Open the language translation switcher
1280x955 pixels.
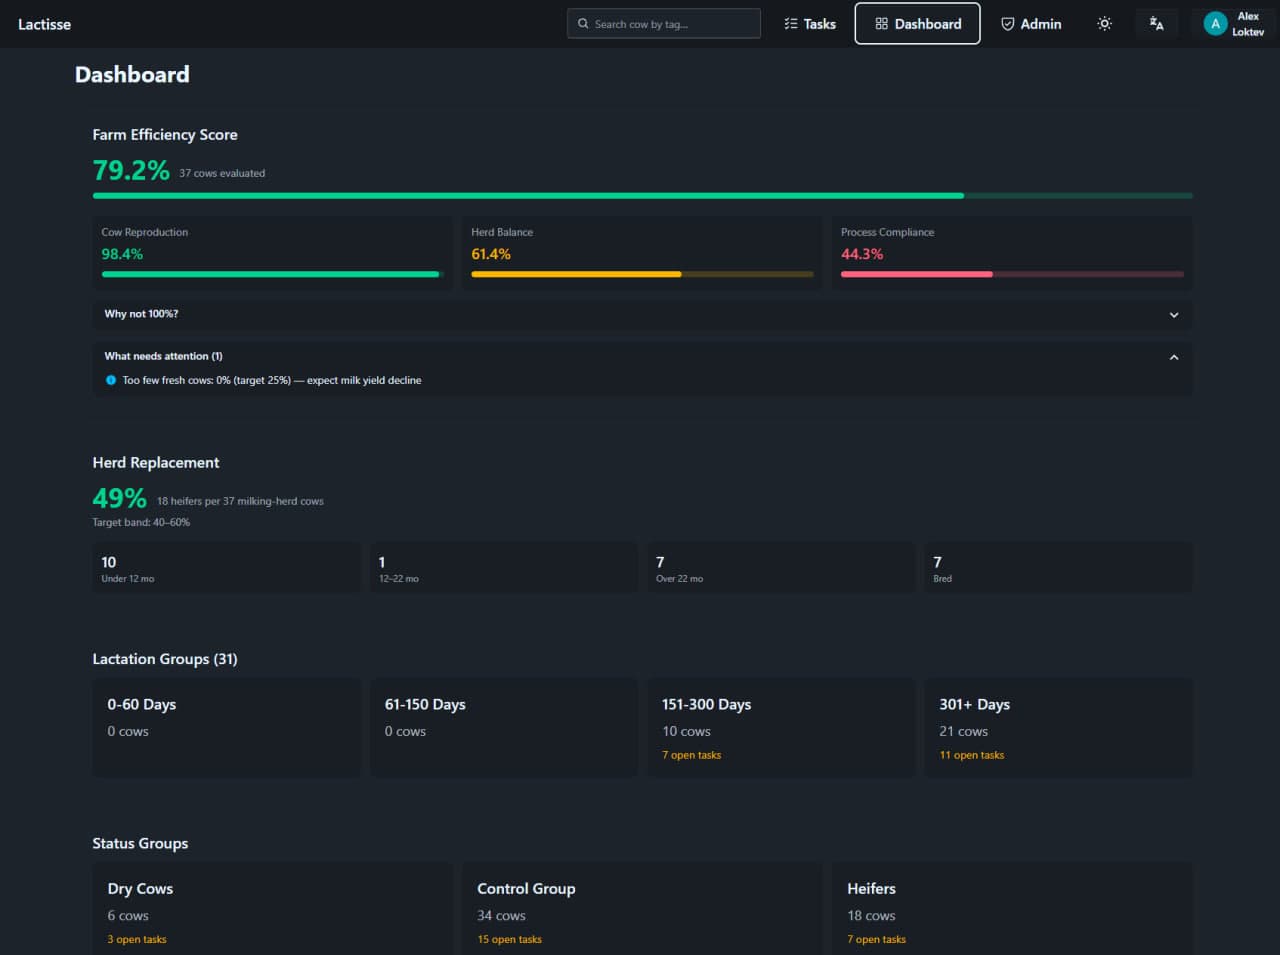(x=1156, y=24)
